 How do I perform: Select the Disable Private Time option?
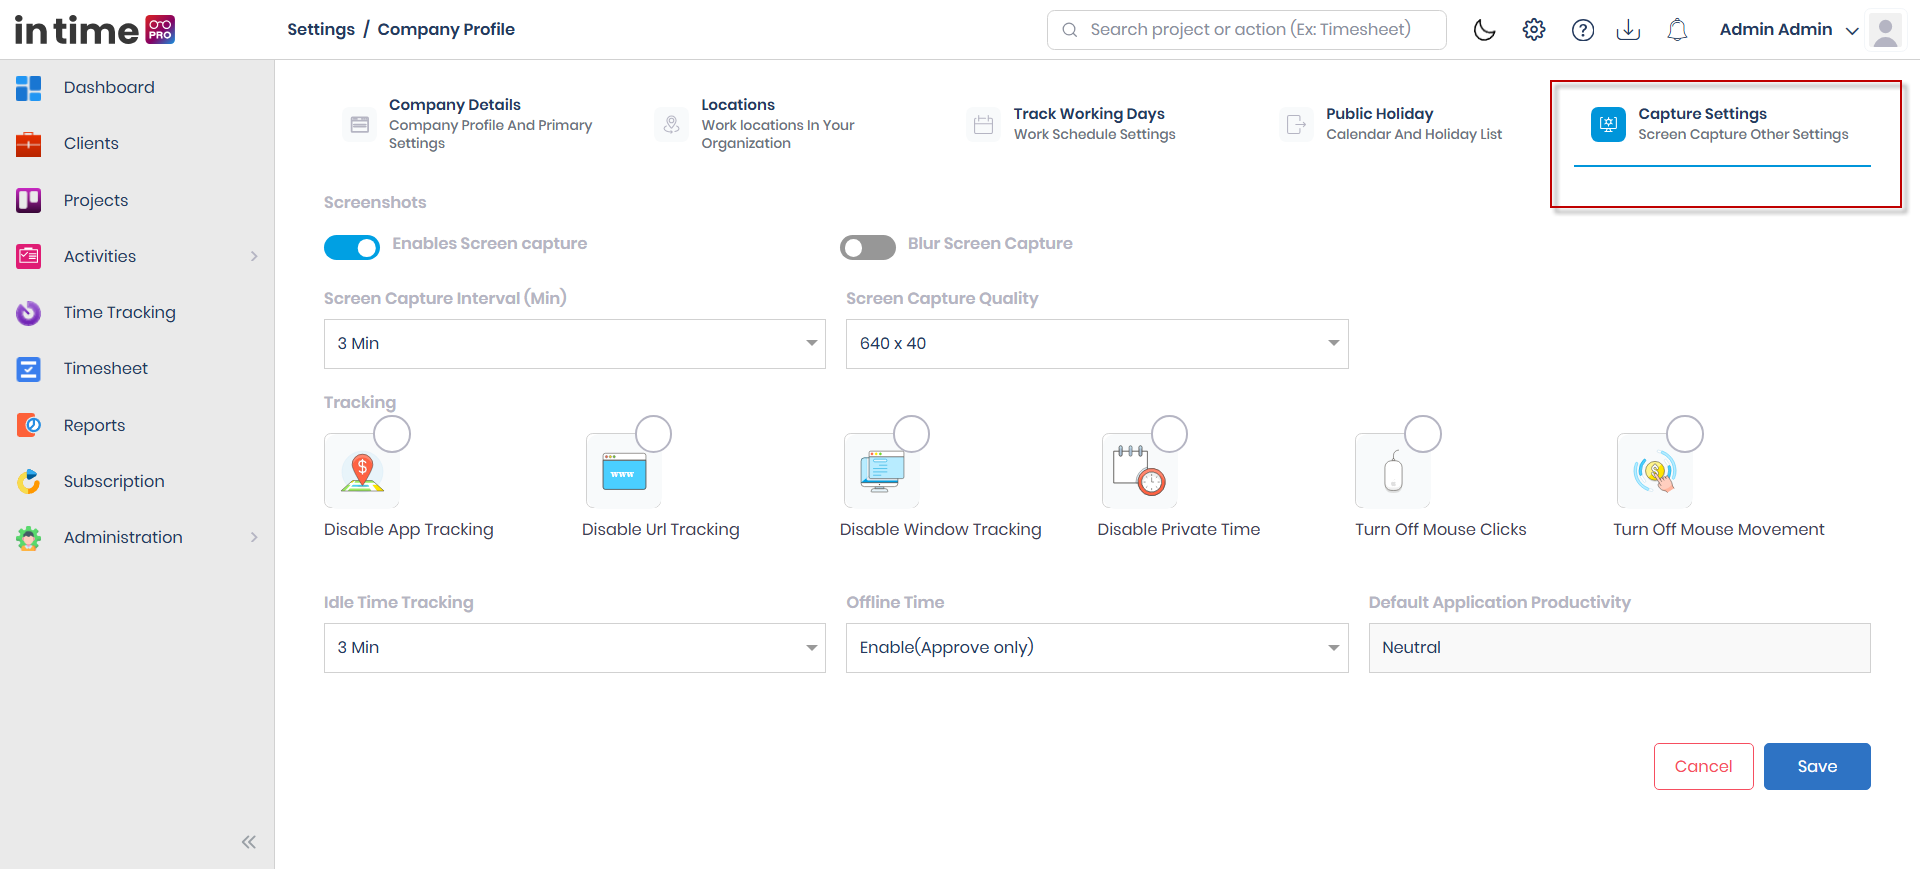click(1170, 434)
